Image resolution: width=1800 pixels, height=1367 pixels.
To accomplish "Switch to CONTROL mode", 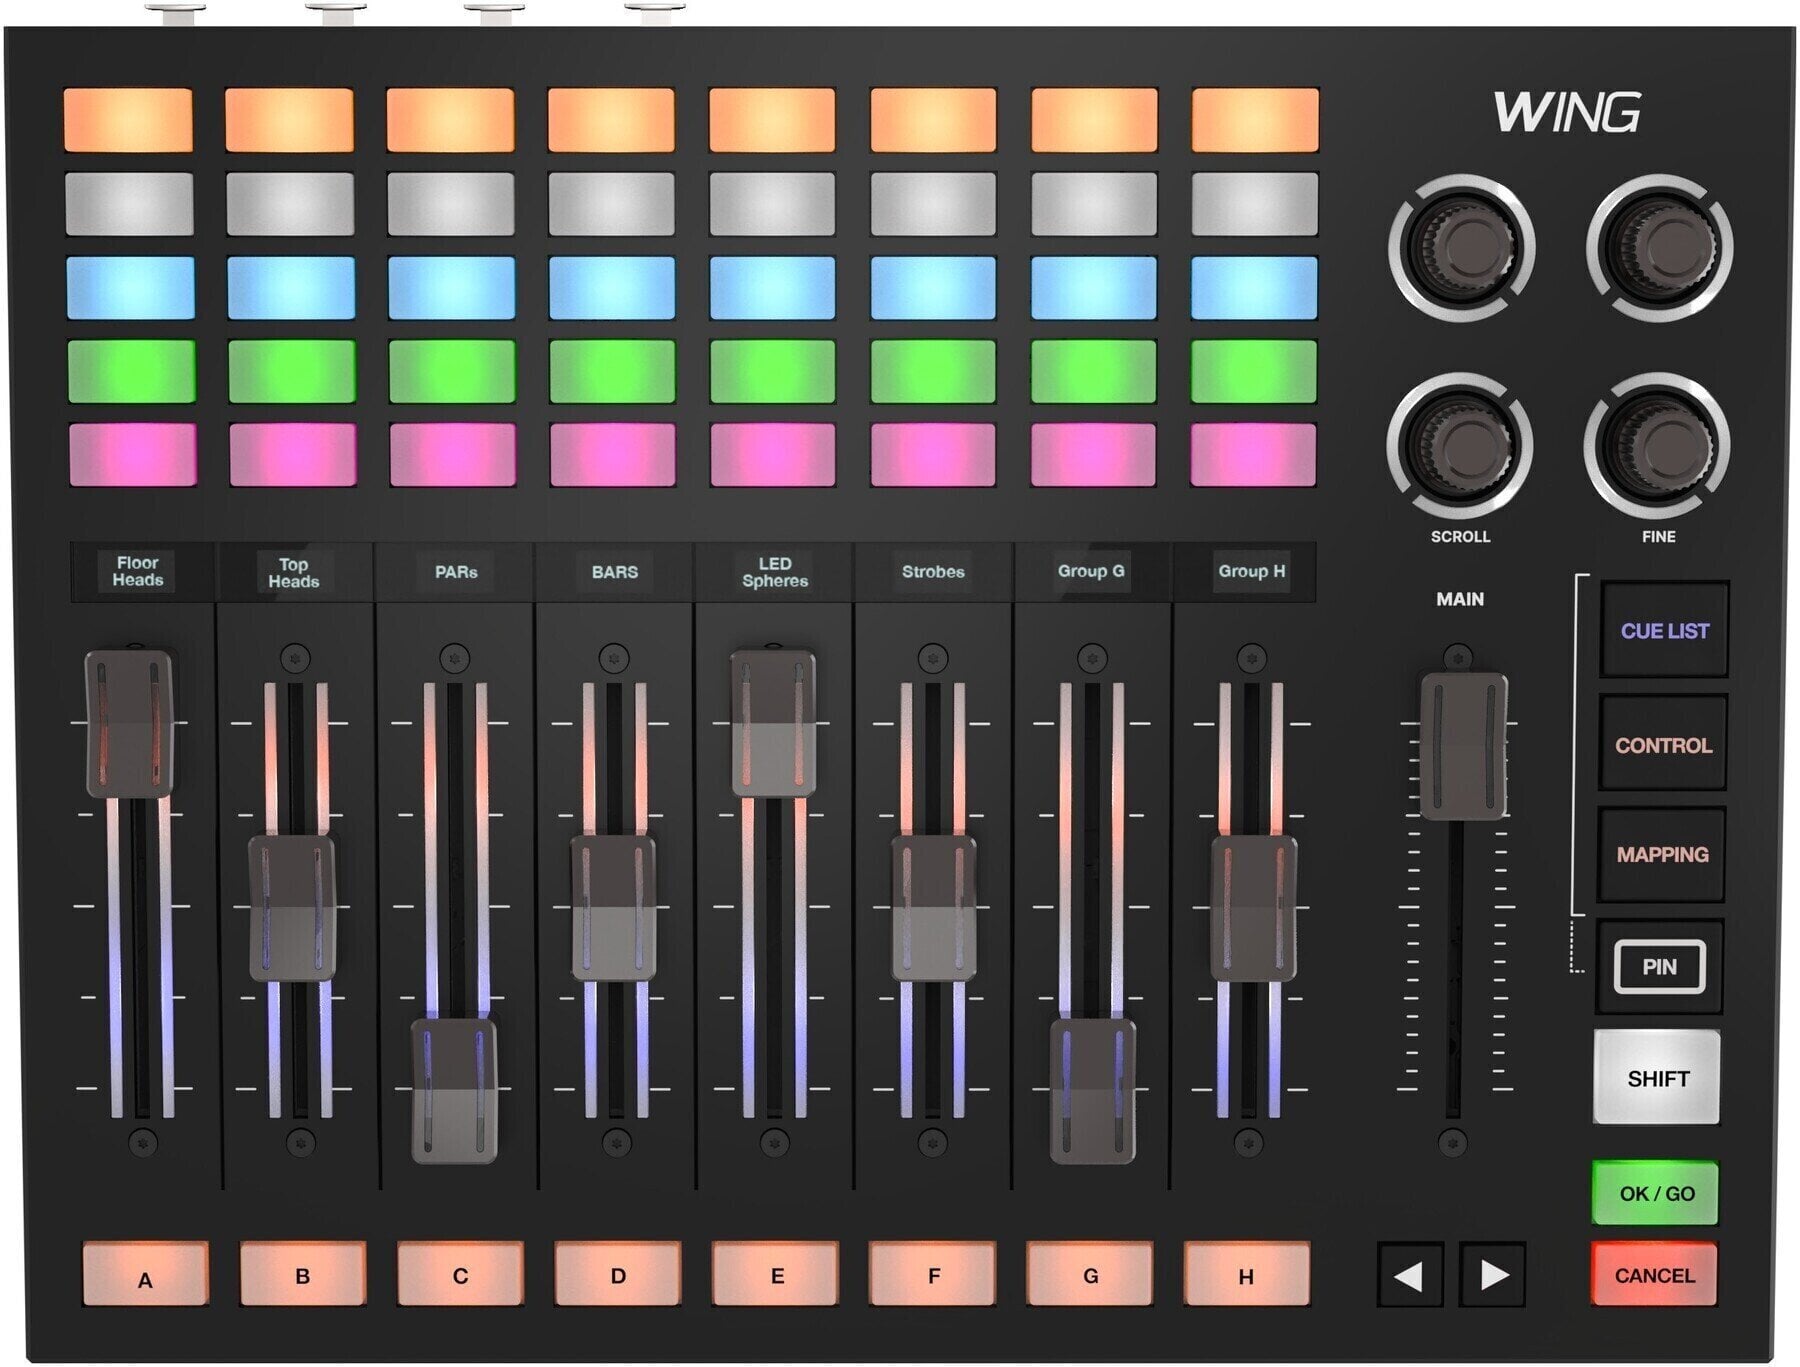I will pyautogui.click(x=1663, y=745).
